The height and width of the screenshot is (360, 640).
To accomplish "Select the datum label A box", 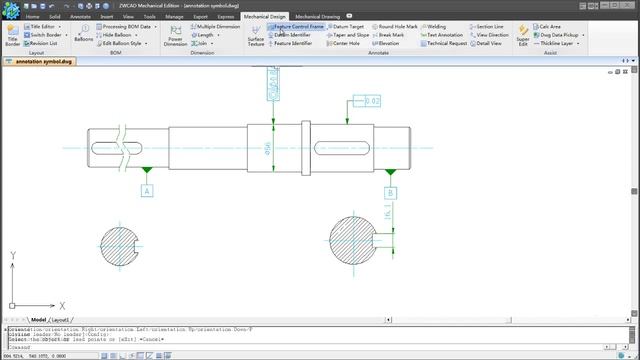I will 147,191.
